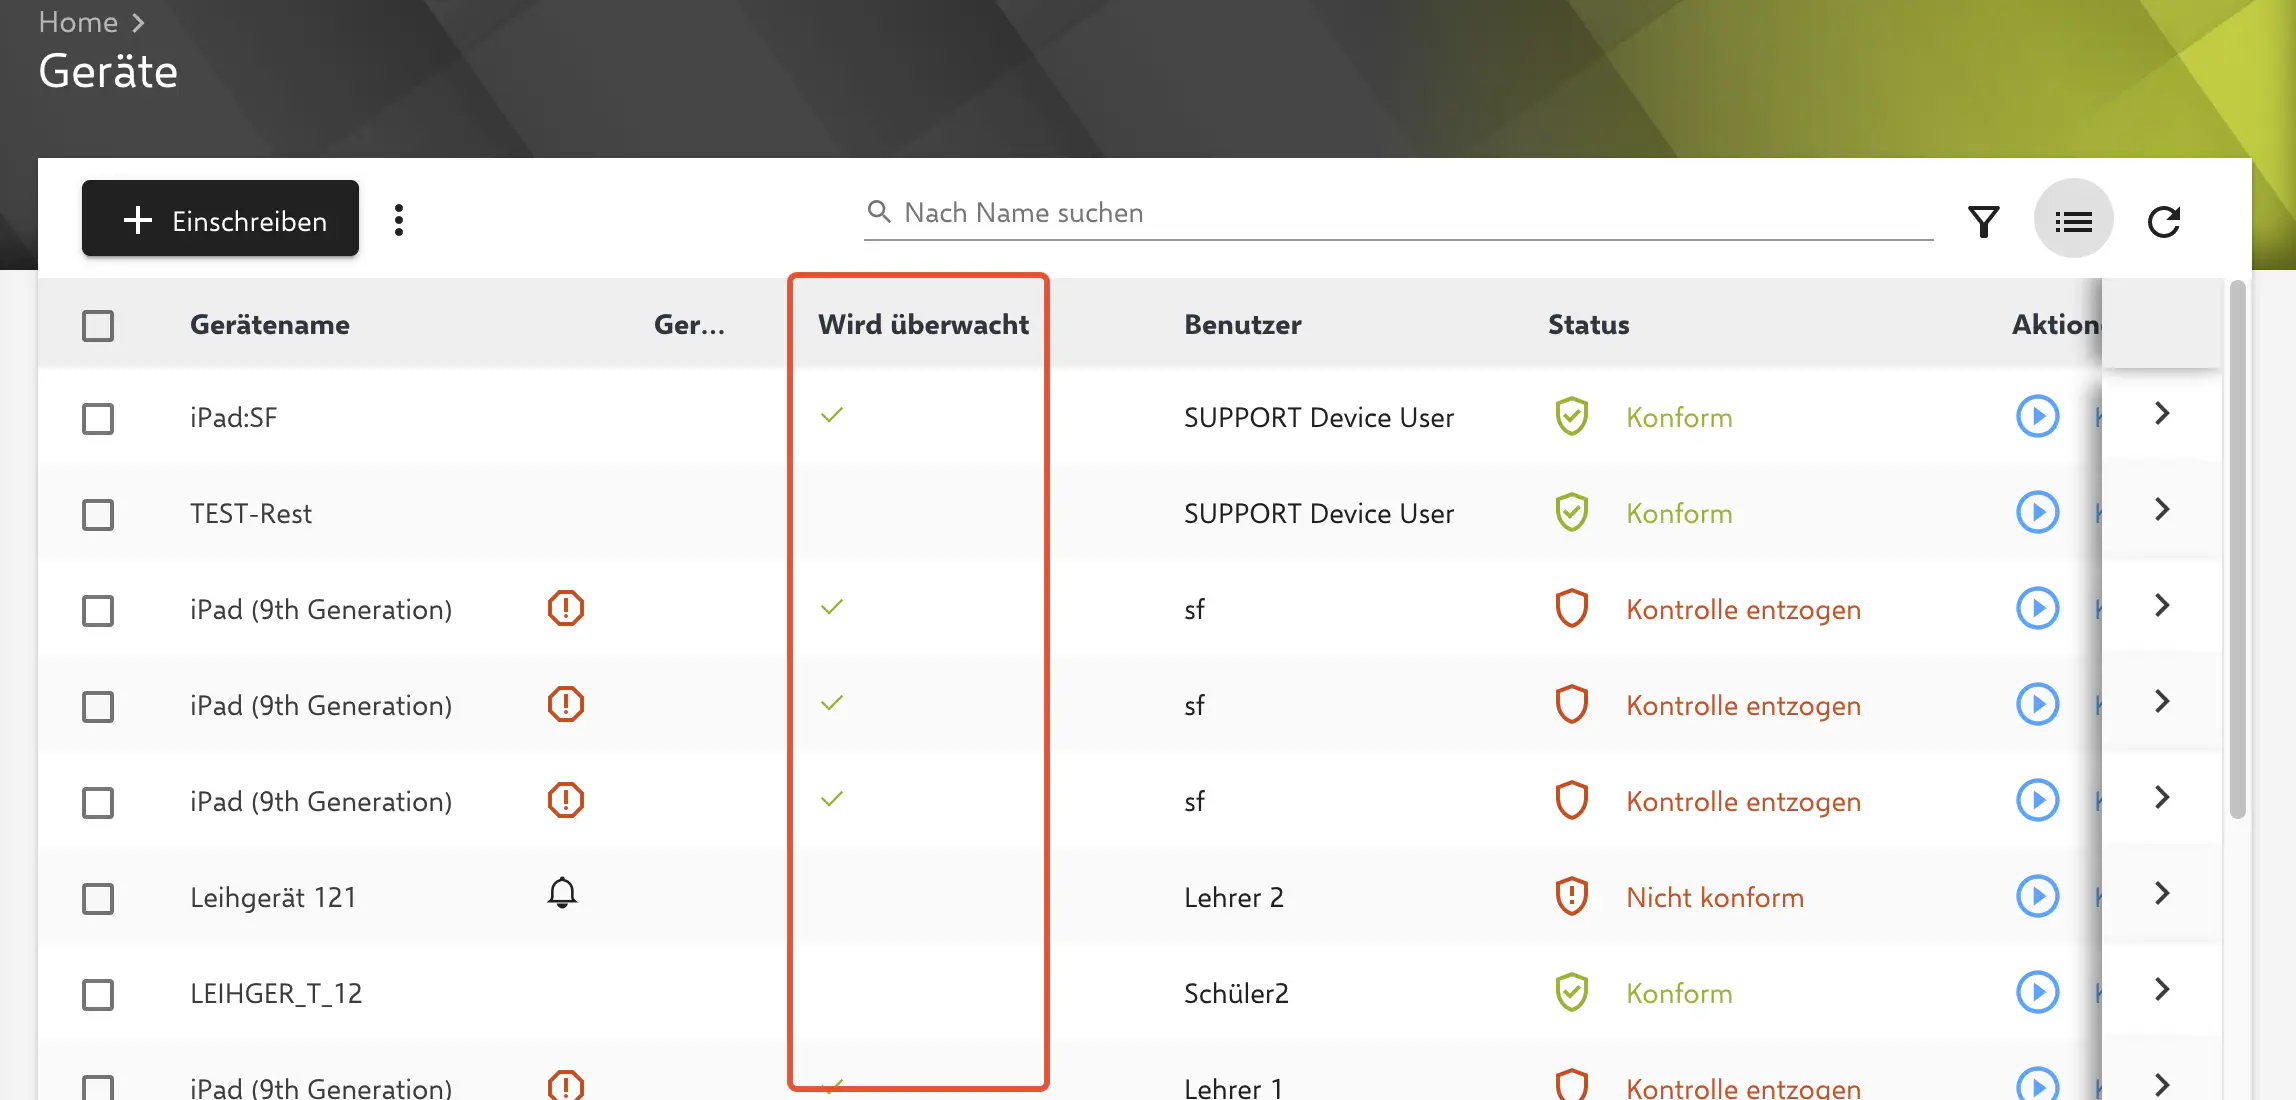
Task: Click the play action icon for iPad:SF
Action: point(2037,416)
